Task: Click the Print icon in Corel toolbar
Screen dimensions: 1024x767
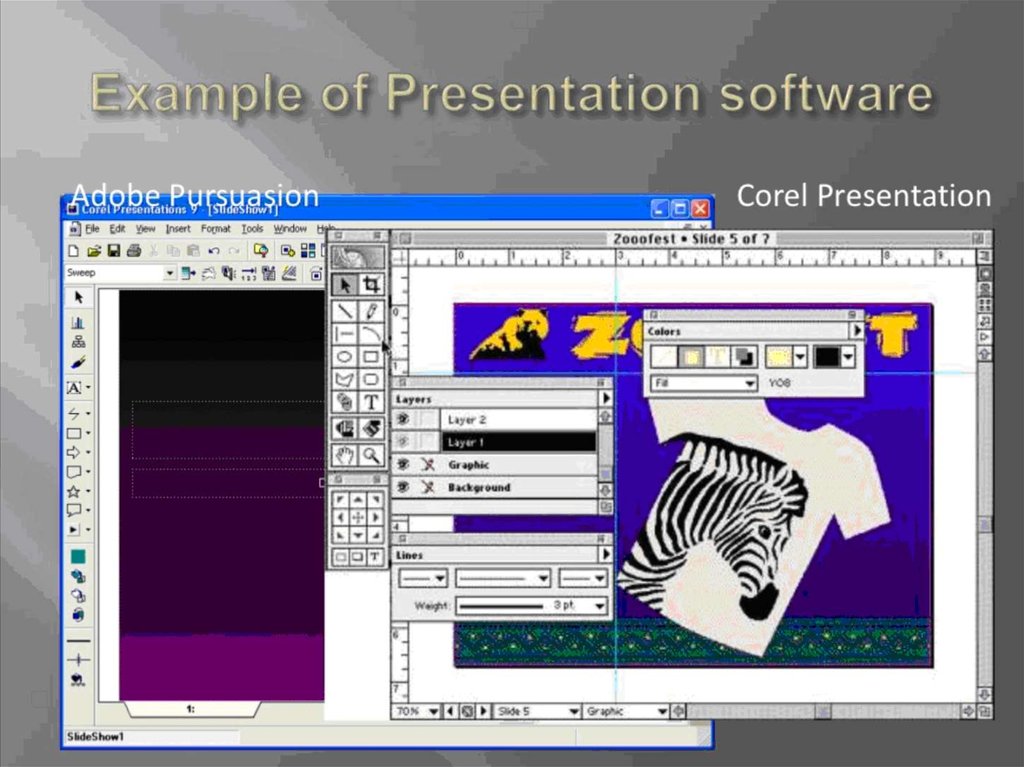Action: tap(134, 250)
